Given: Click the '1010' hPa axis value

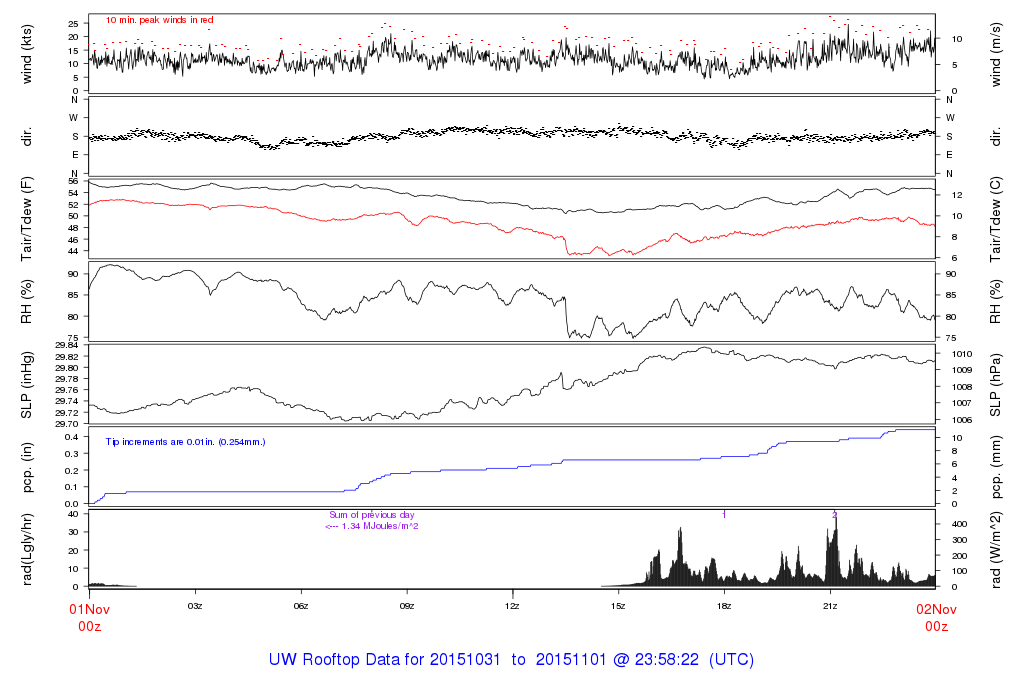Looking at the screenshot, I should coord(962,354).
